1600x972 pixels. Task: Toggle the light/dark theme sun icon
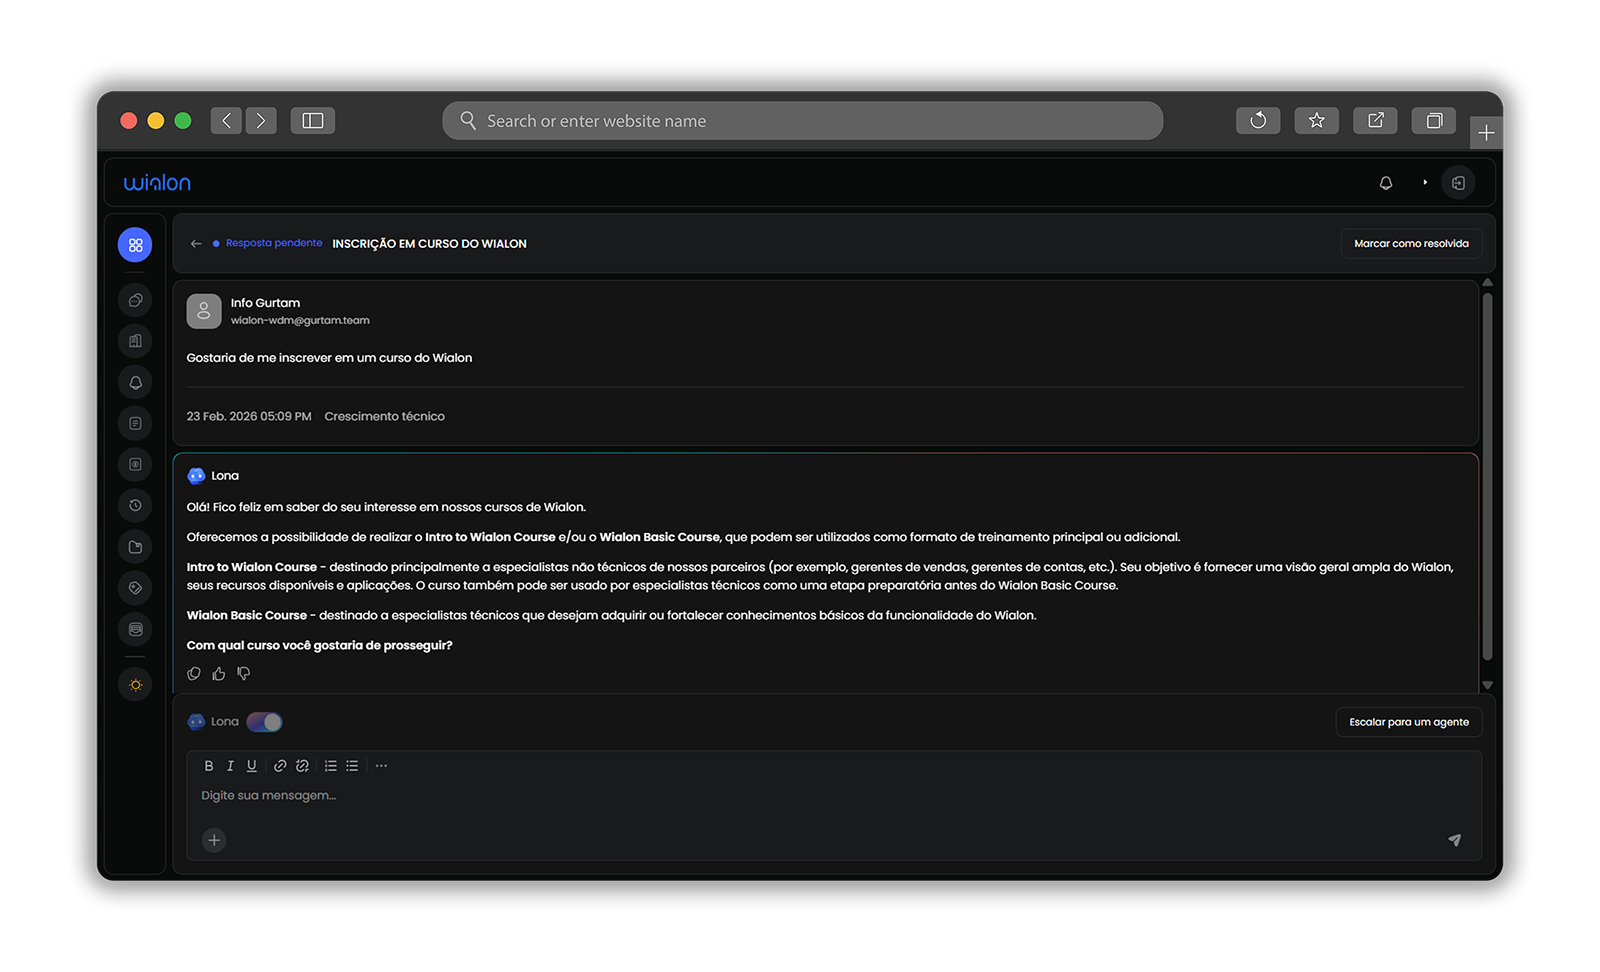coord(135,685)
